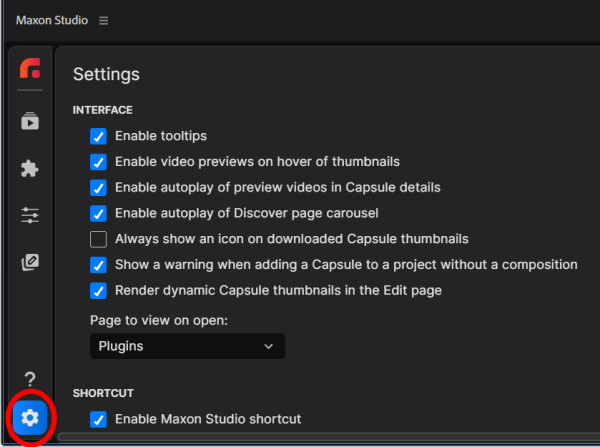Open Help question mark icon

30,379
